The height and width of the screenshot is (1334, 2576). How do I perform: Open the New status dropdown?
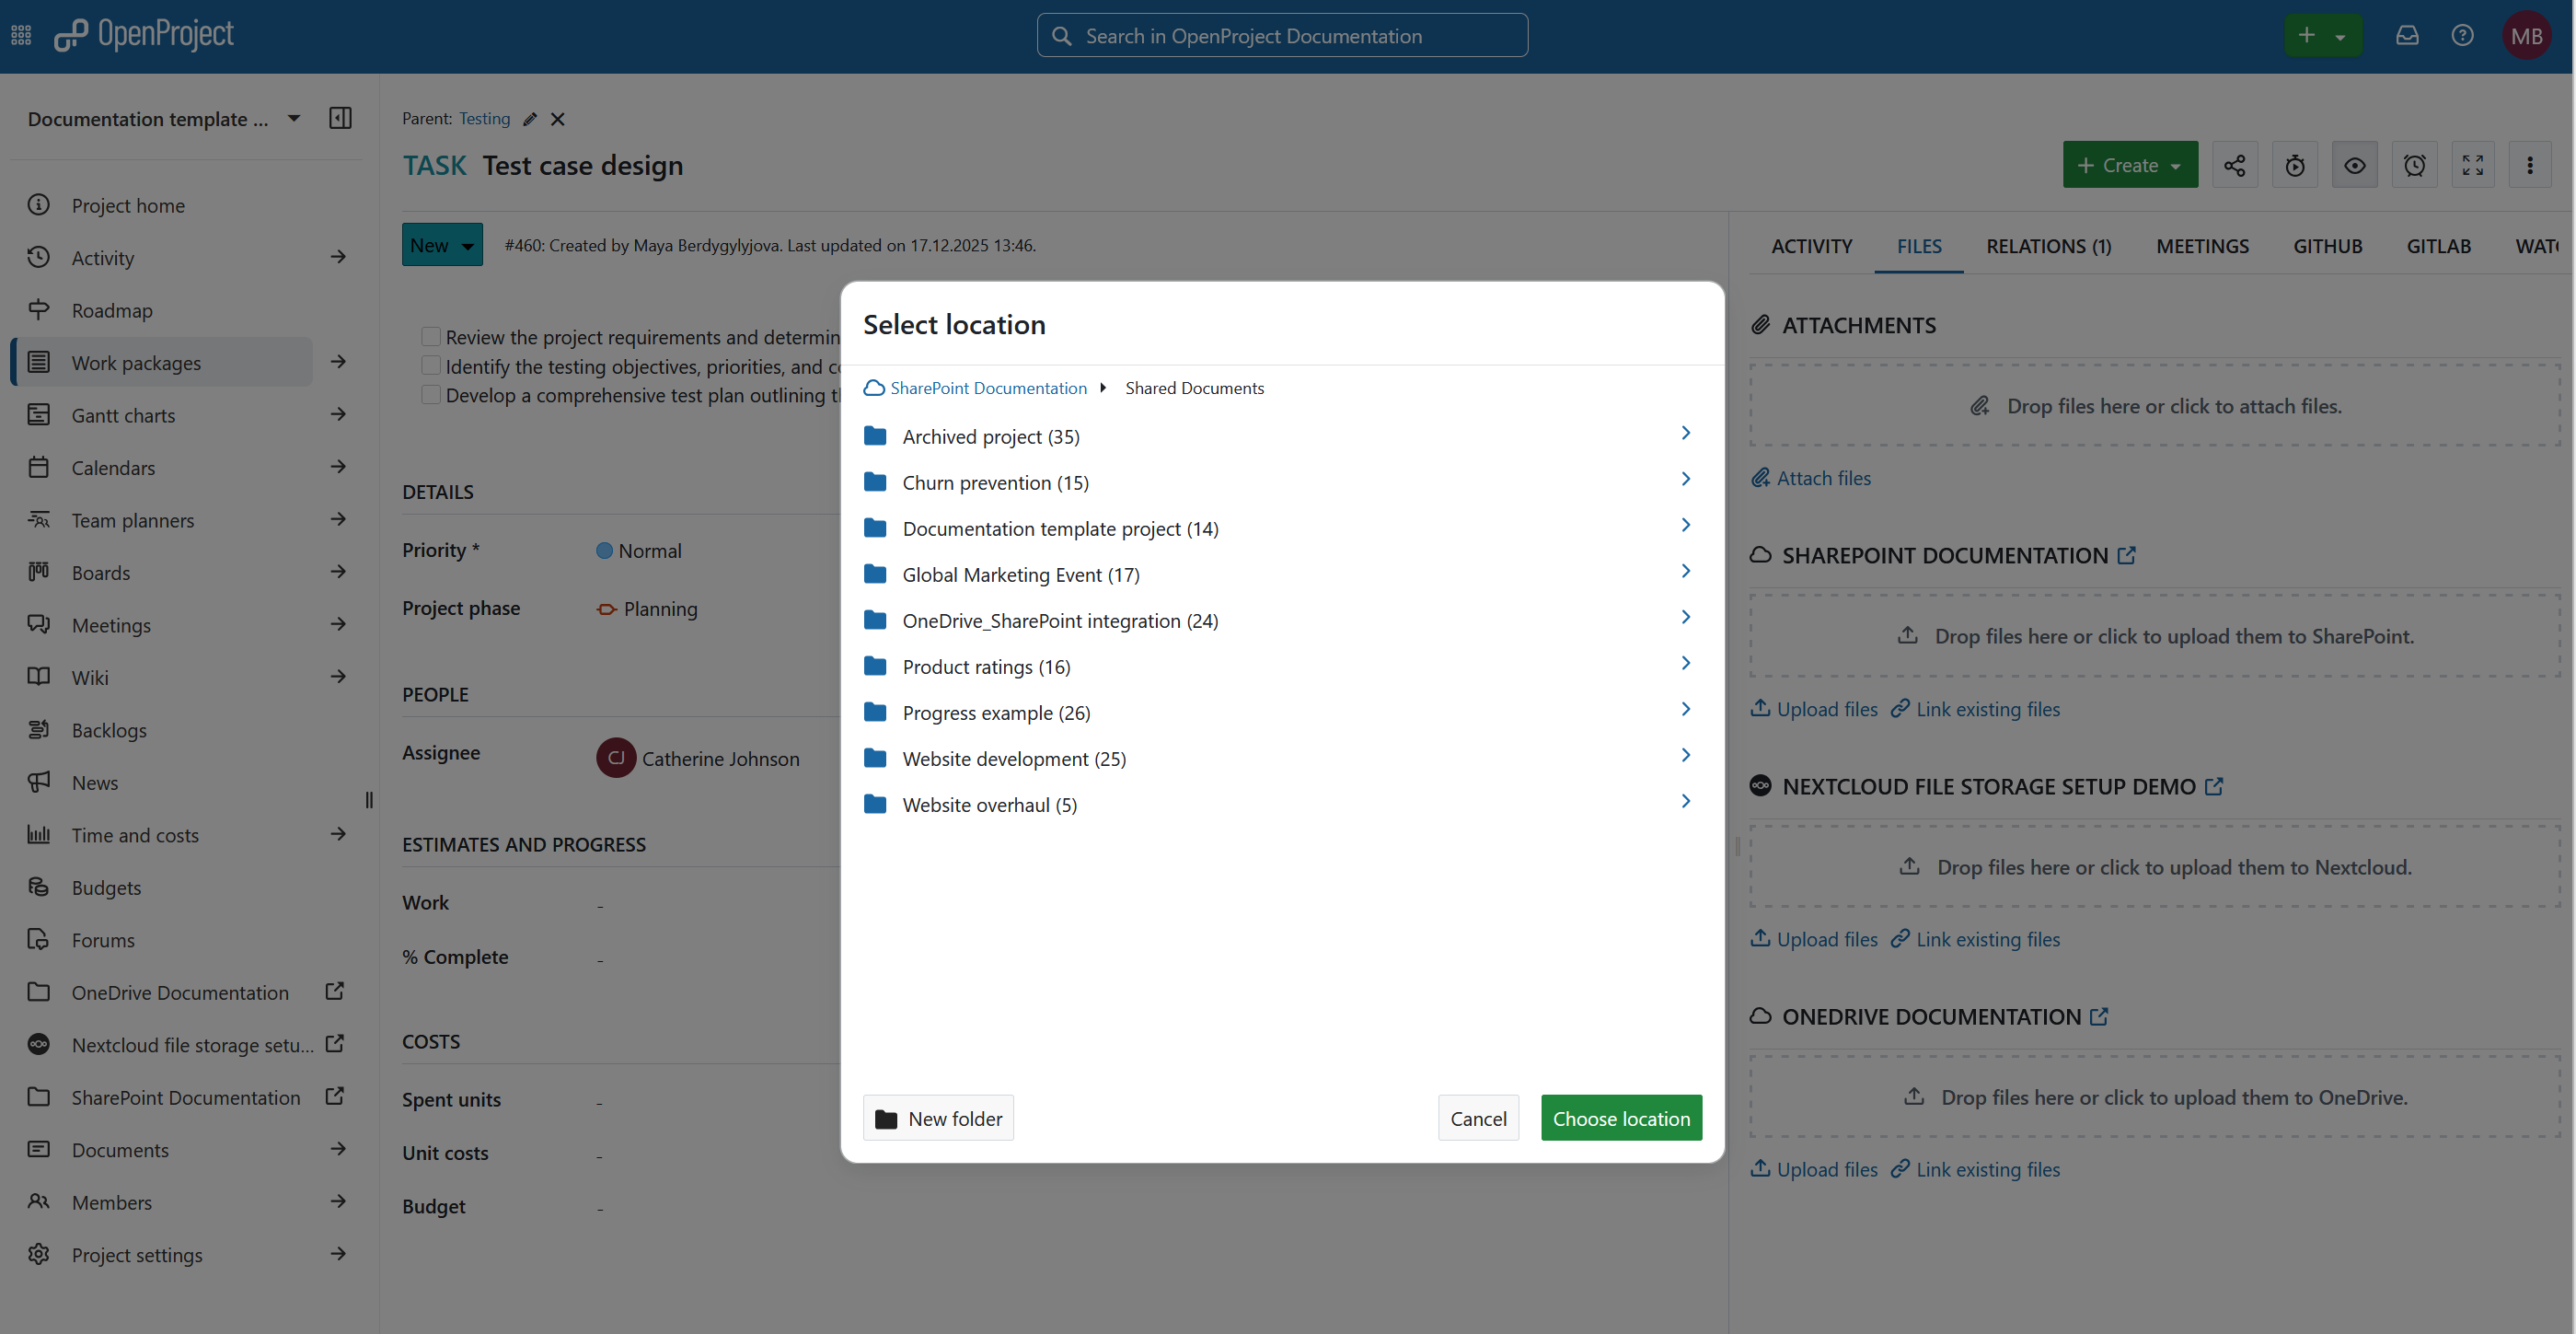coord(442,245)
